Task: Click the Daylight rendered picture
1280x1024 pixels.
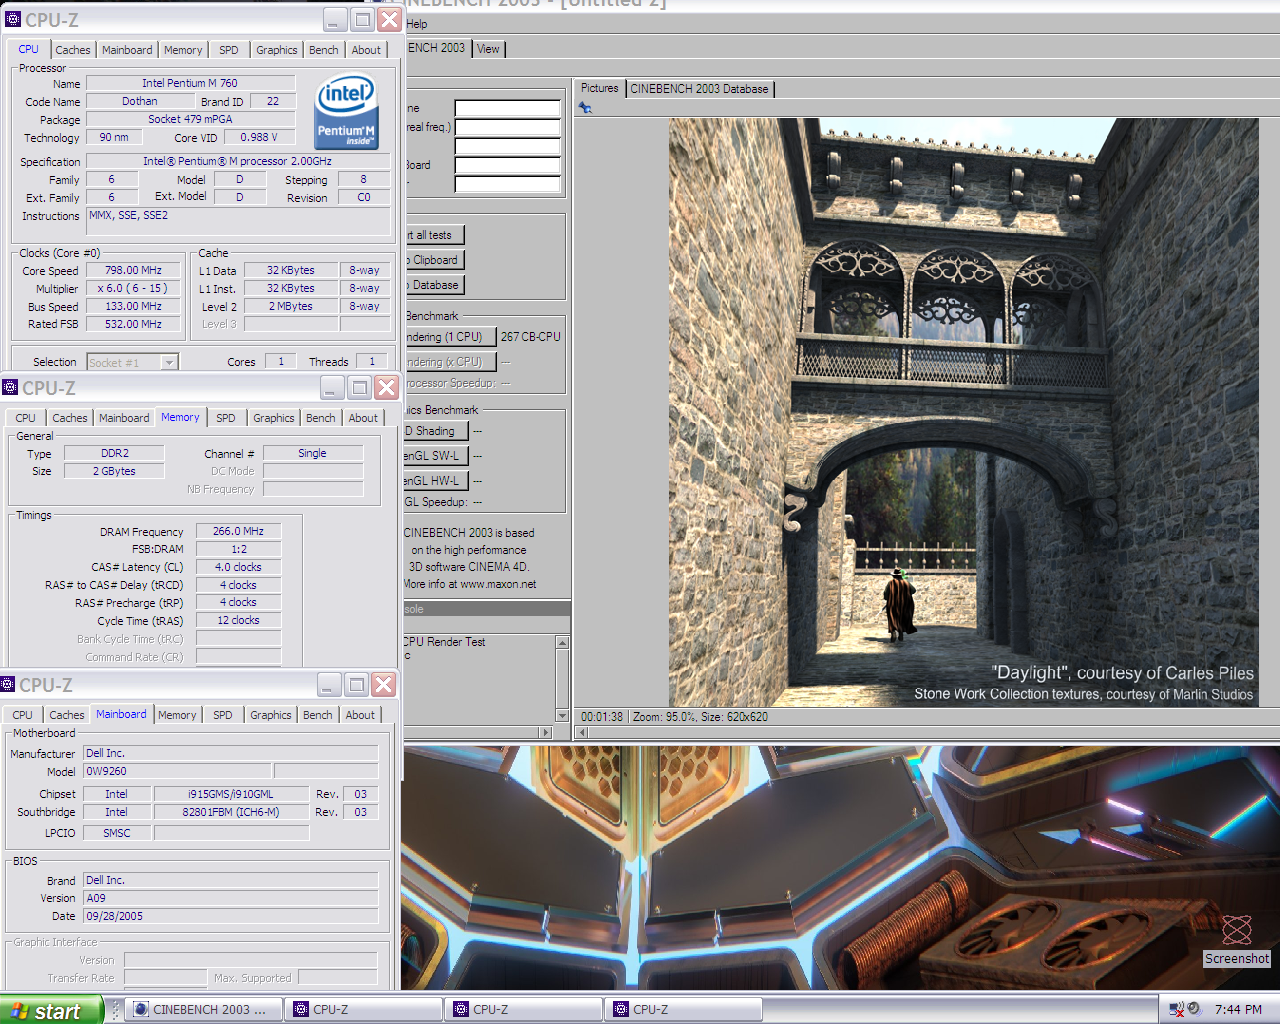Action: click(963, 412)
